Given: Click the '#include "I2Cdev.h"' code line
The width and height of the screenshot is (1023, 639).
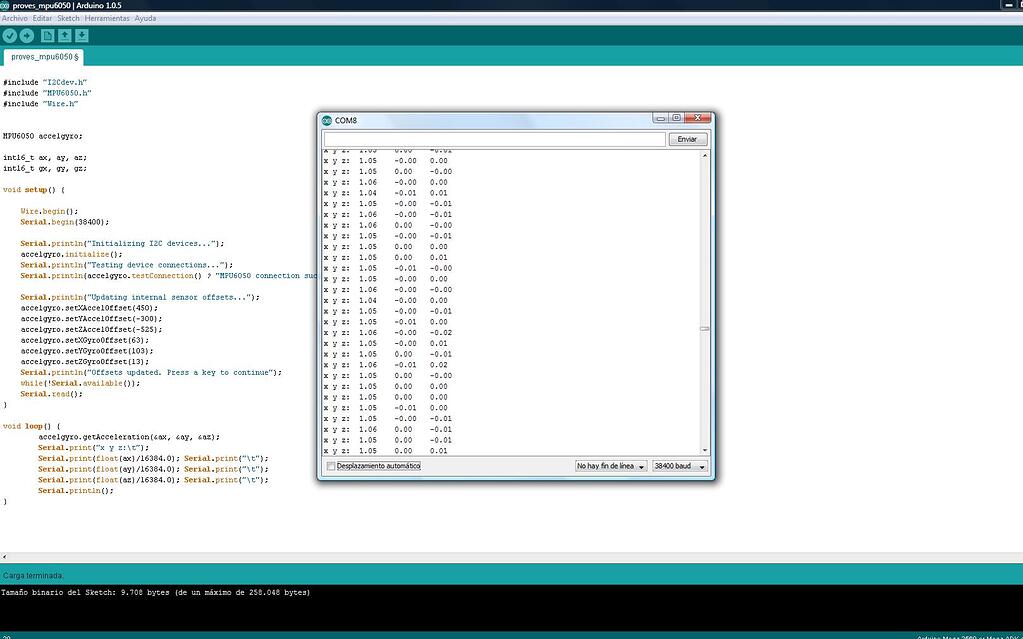Looking at the screenshot, I should point(45,82).
